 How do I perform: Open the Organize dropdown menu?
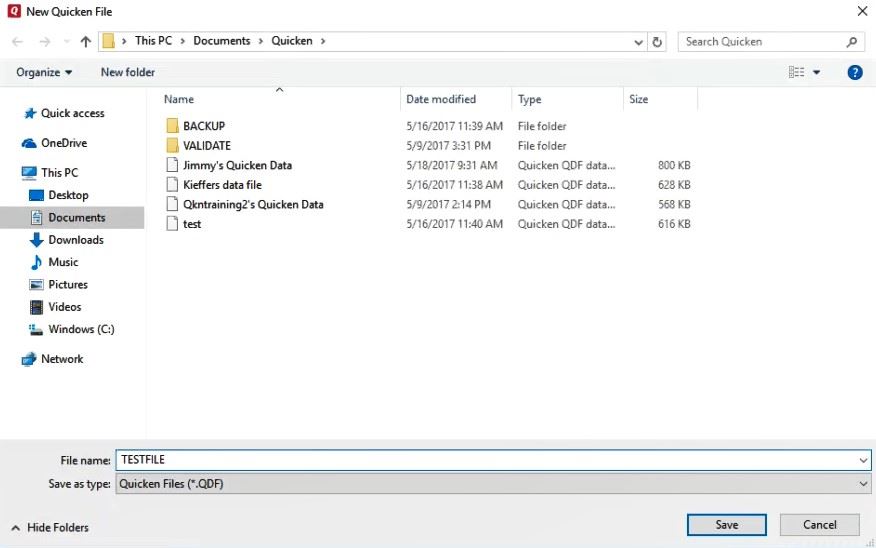click(x=44, y=72)
